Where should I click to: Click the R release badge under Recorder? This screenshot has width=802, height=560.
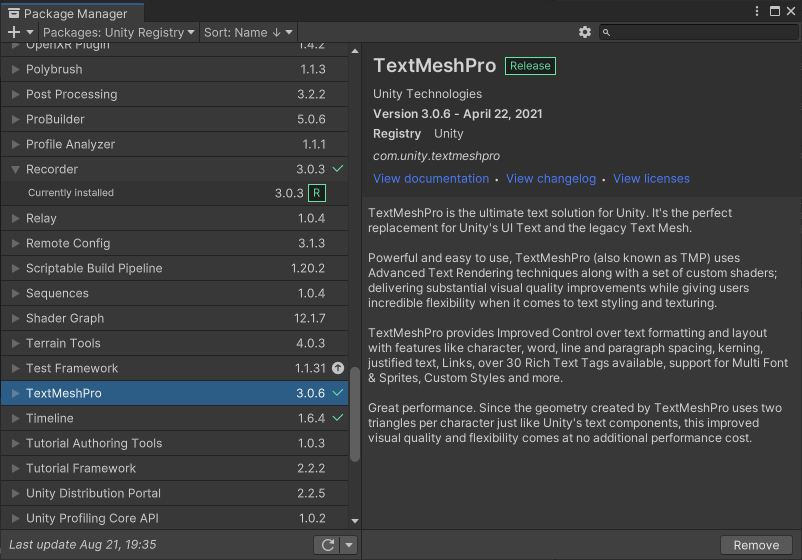click(x=316, y=193)
